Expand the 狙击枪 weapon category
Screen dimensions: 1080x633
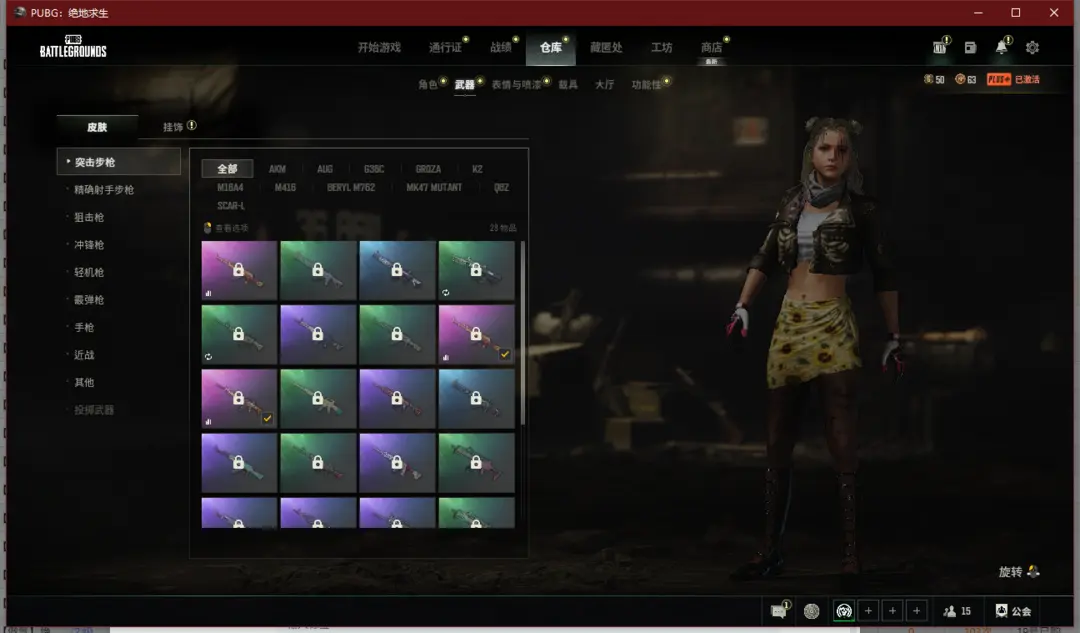coord(88,217)
